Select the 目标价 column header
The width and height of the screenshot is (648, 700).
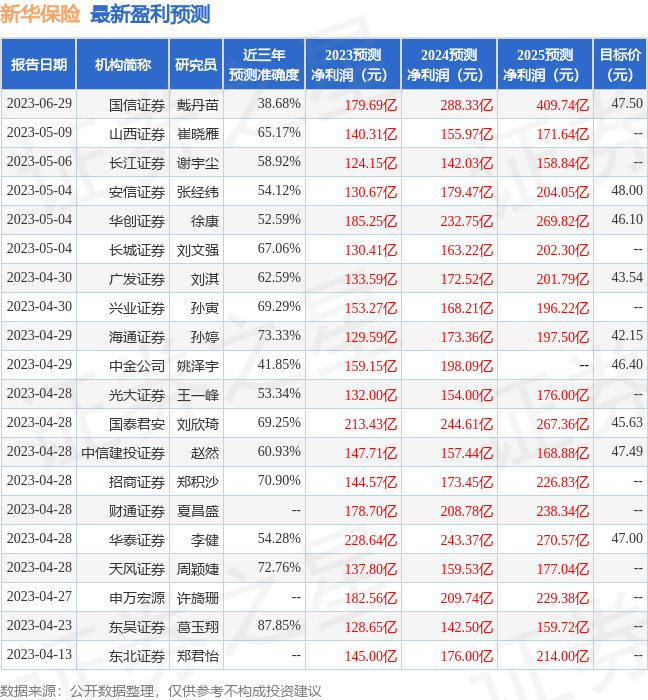click(x=620, y=64)
